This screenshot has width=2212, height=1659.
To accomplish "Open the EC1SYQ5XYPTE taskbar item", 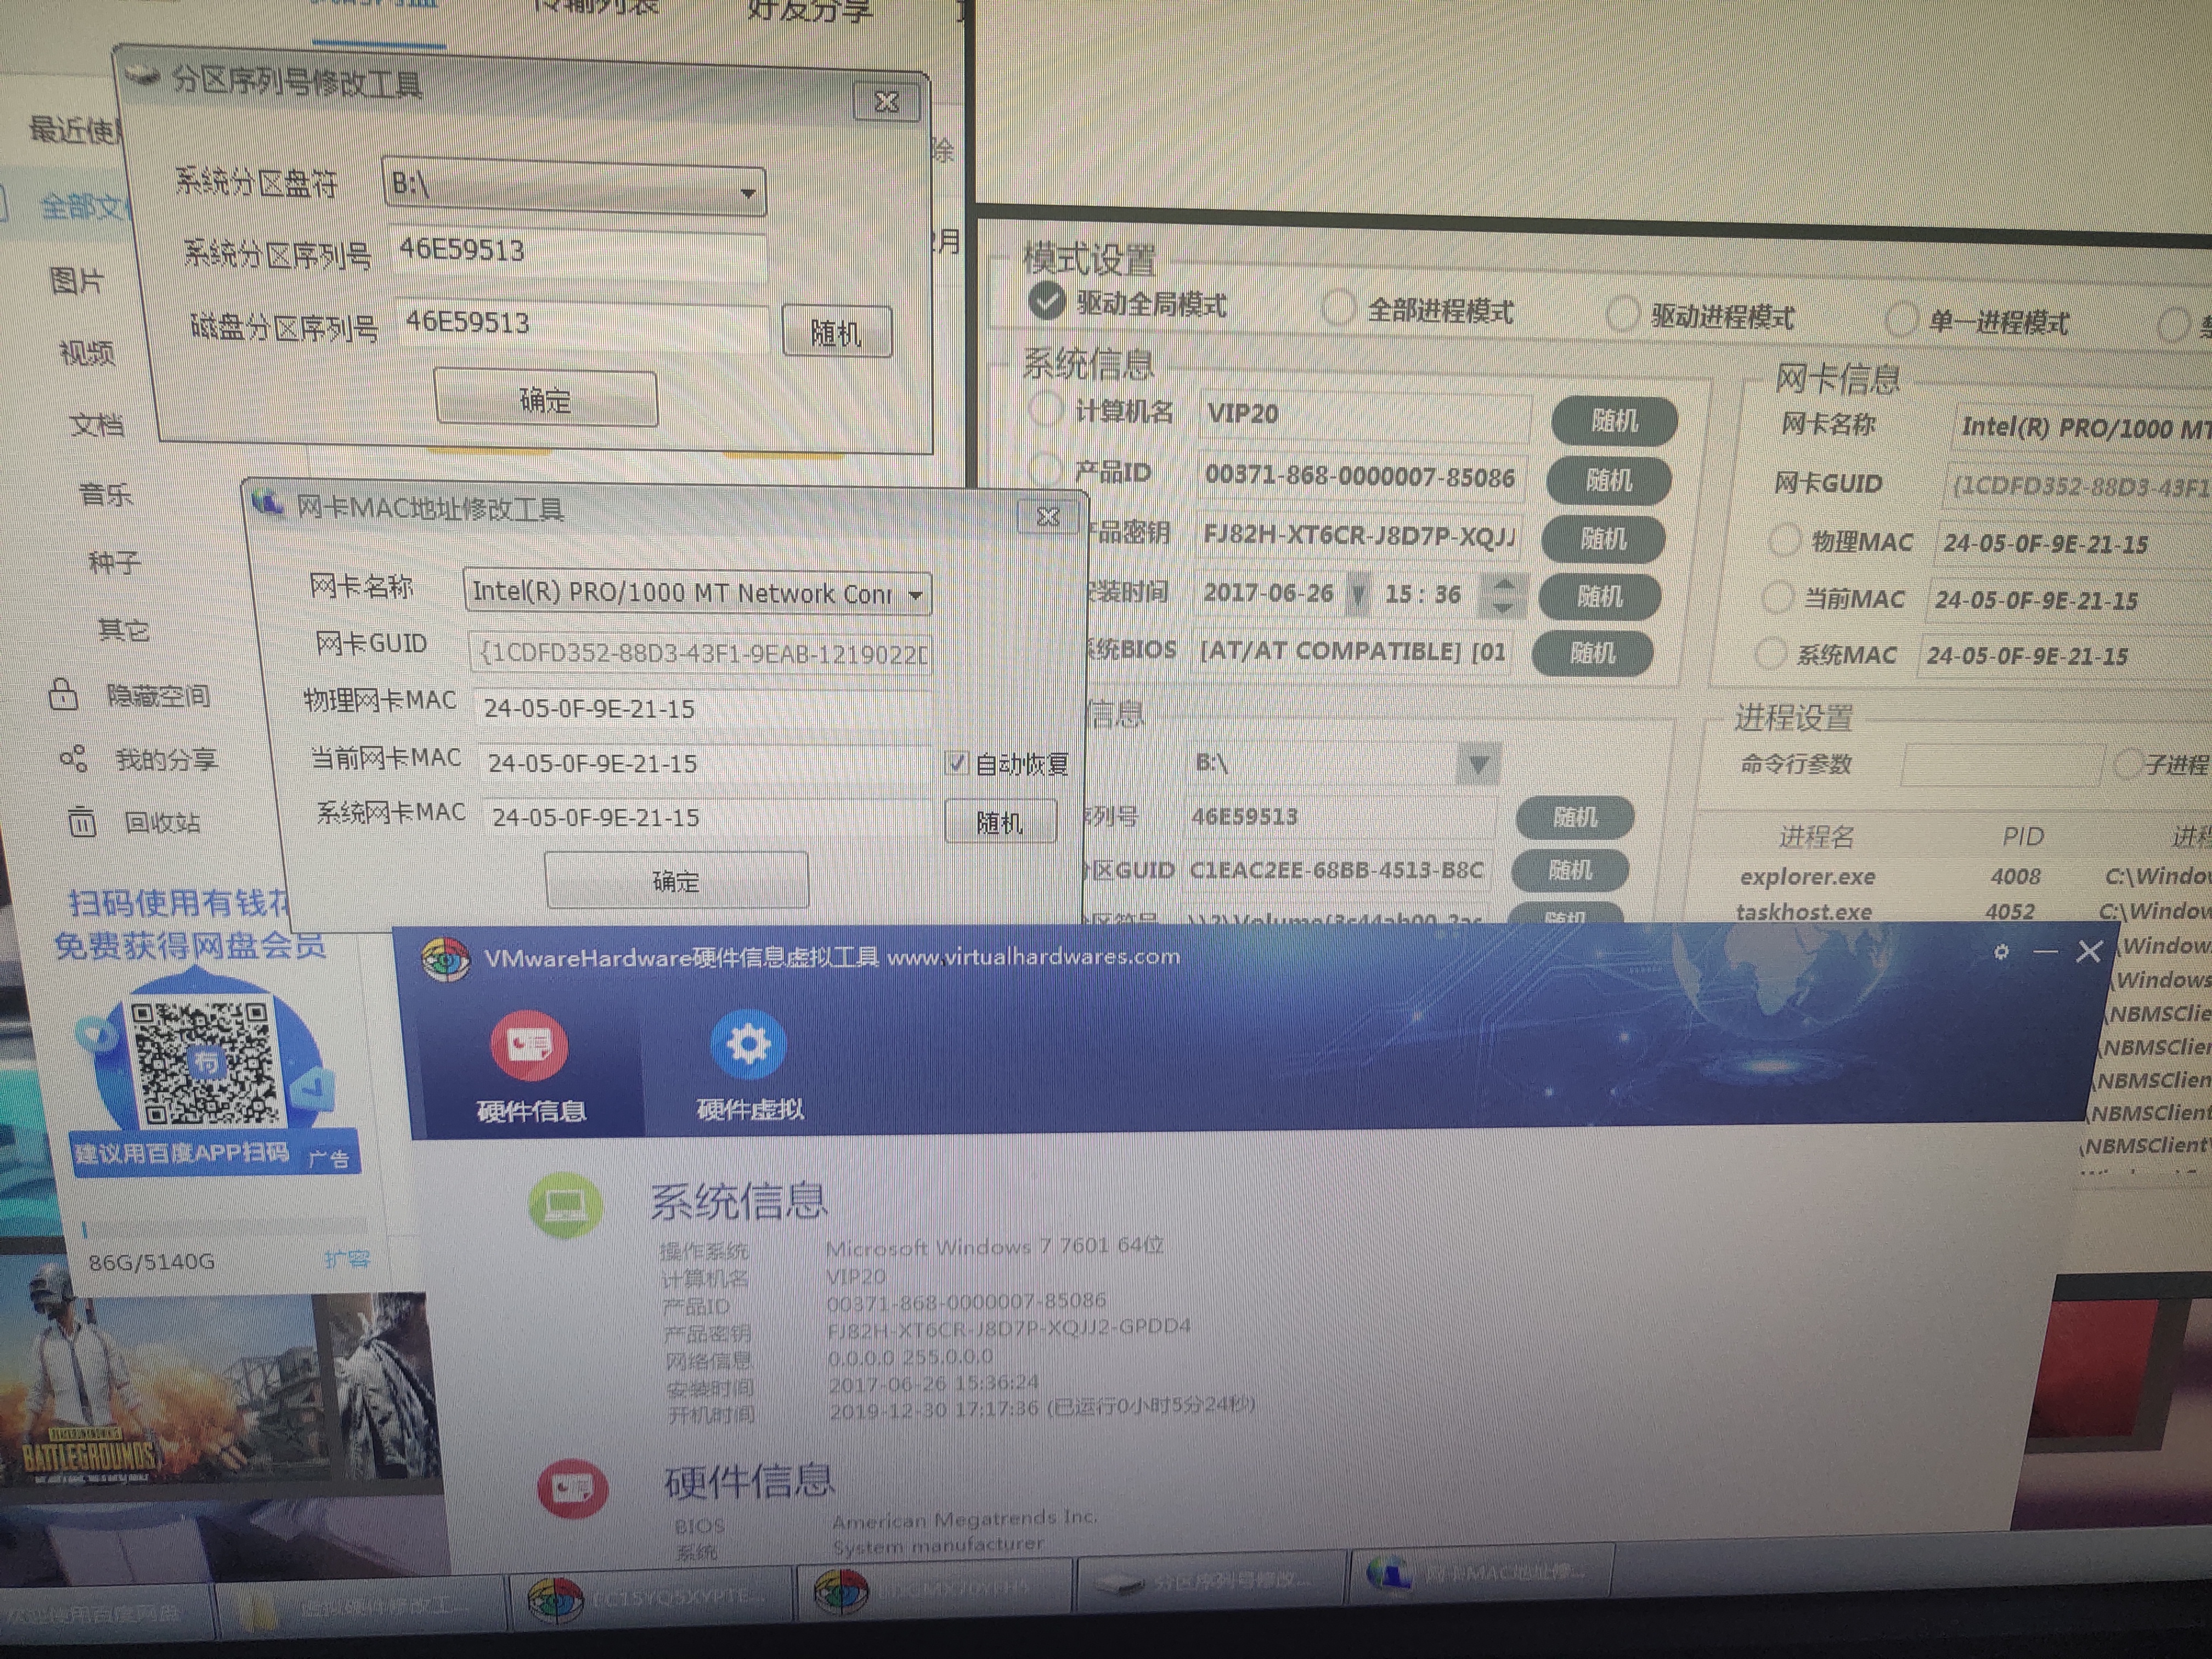I will 652,1599.
